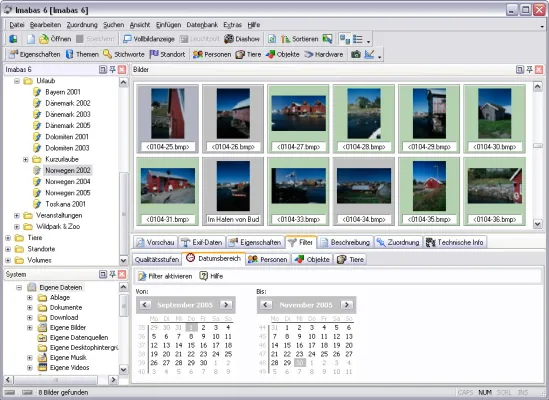The height and width of the screenshot is (400, 549).
Task: Select the Im Hafen von Bud thumbnail
Action: 233,191
